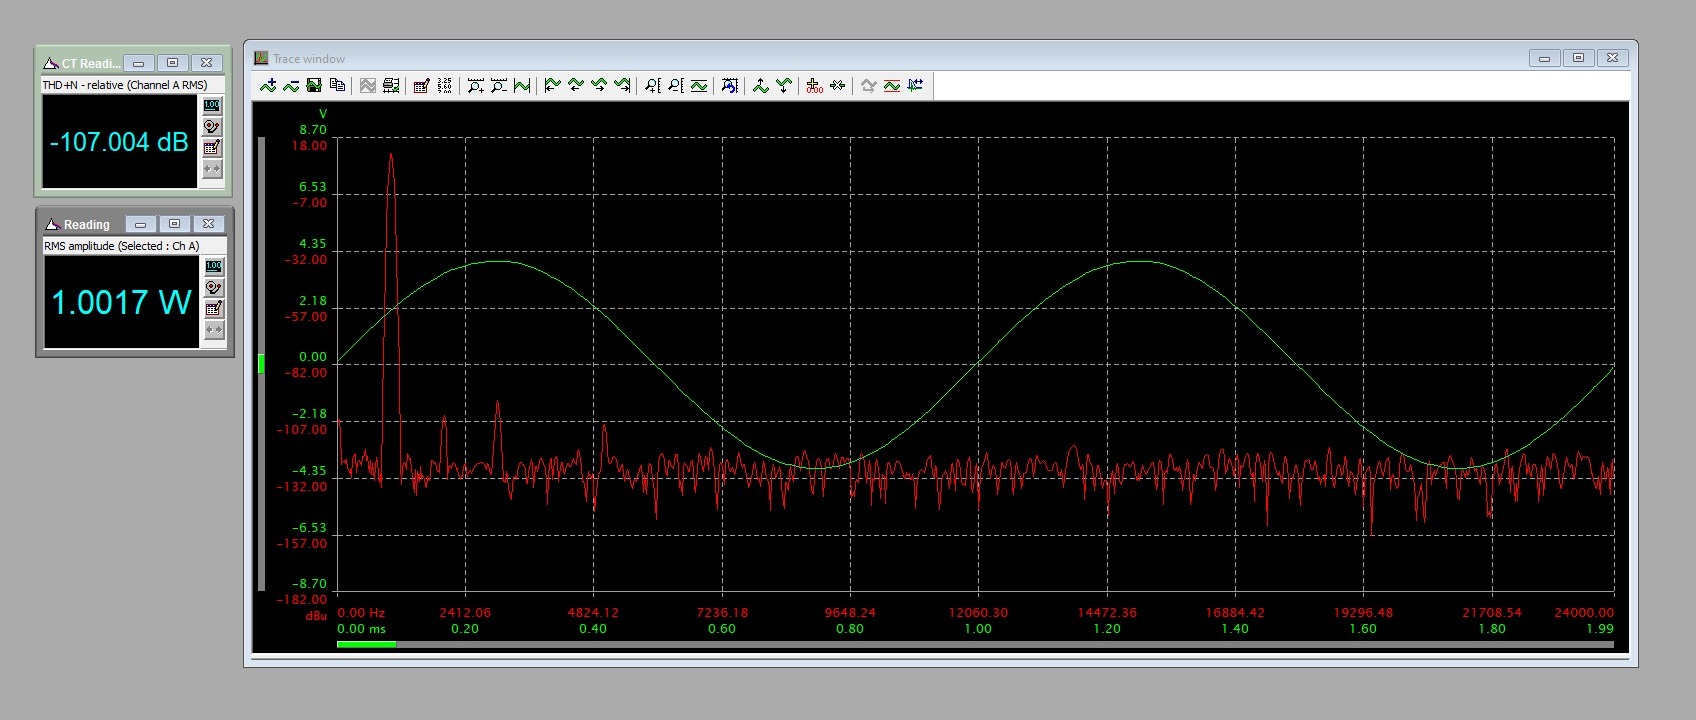The width and height of the screenshot is (1696, 720).
Task: Click the move trace up arrow icon
Action: [x=760, y=86]
